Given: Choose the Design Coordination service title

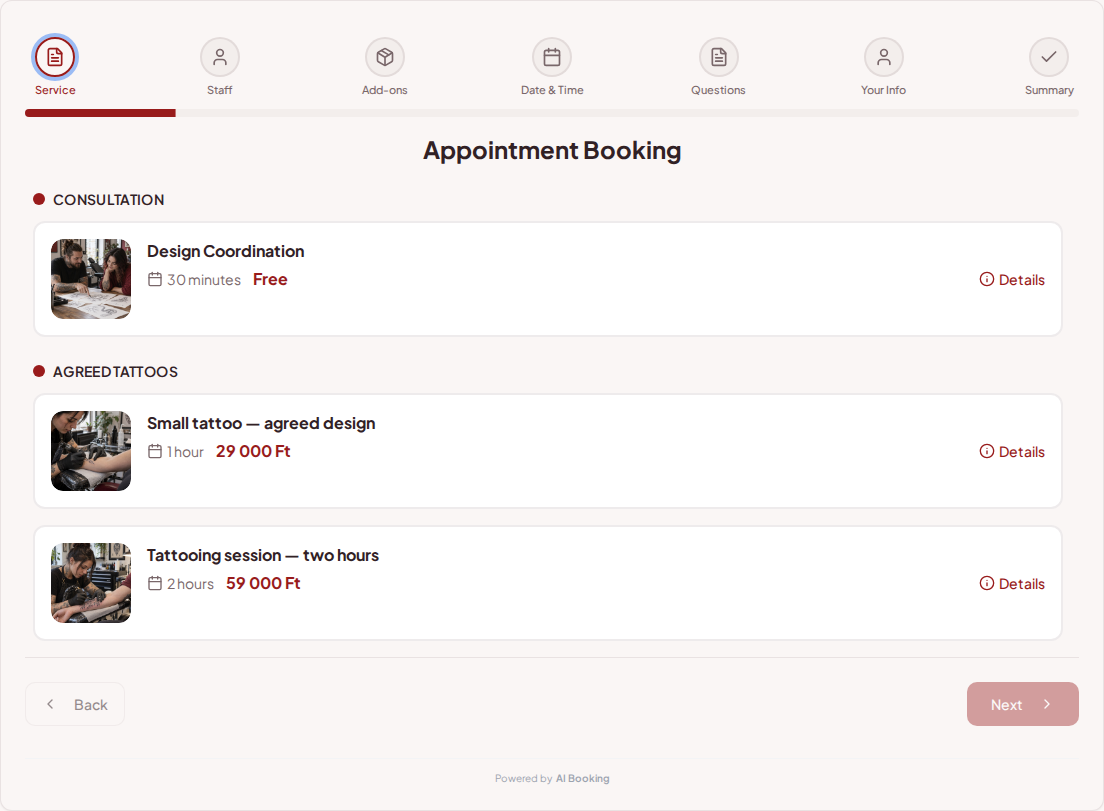Looking at the screenshot, I should tap(225, 251).
